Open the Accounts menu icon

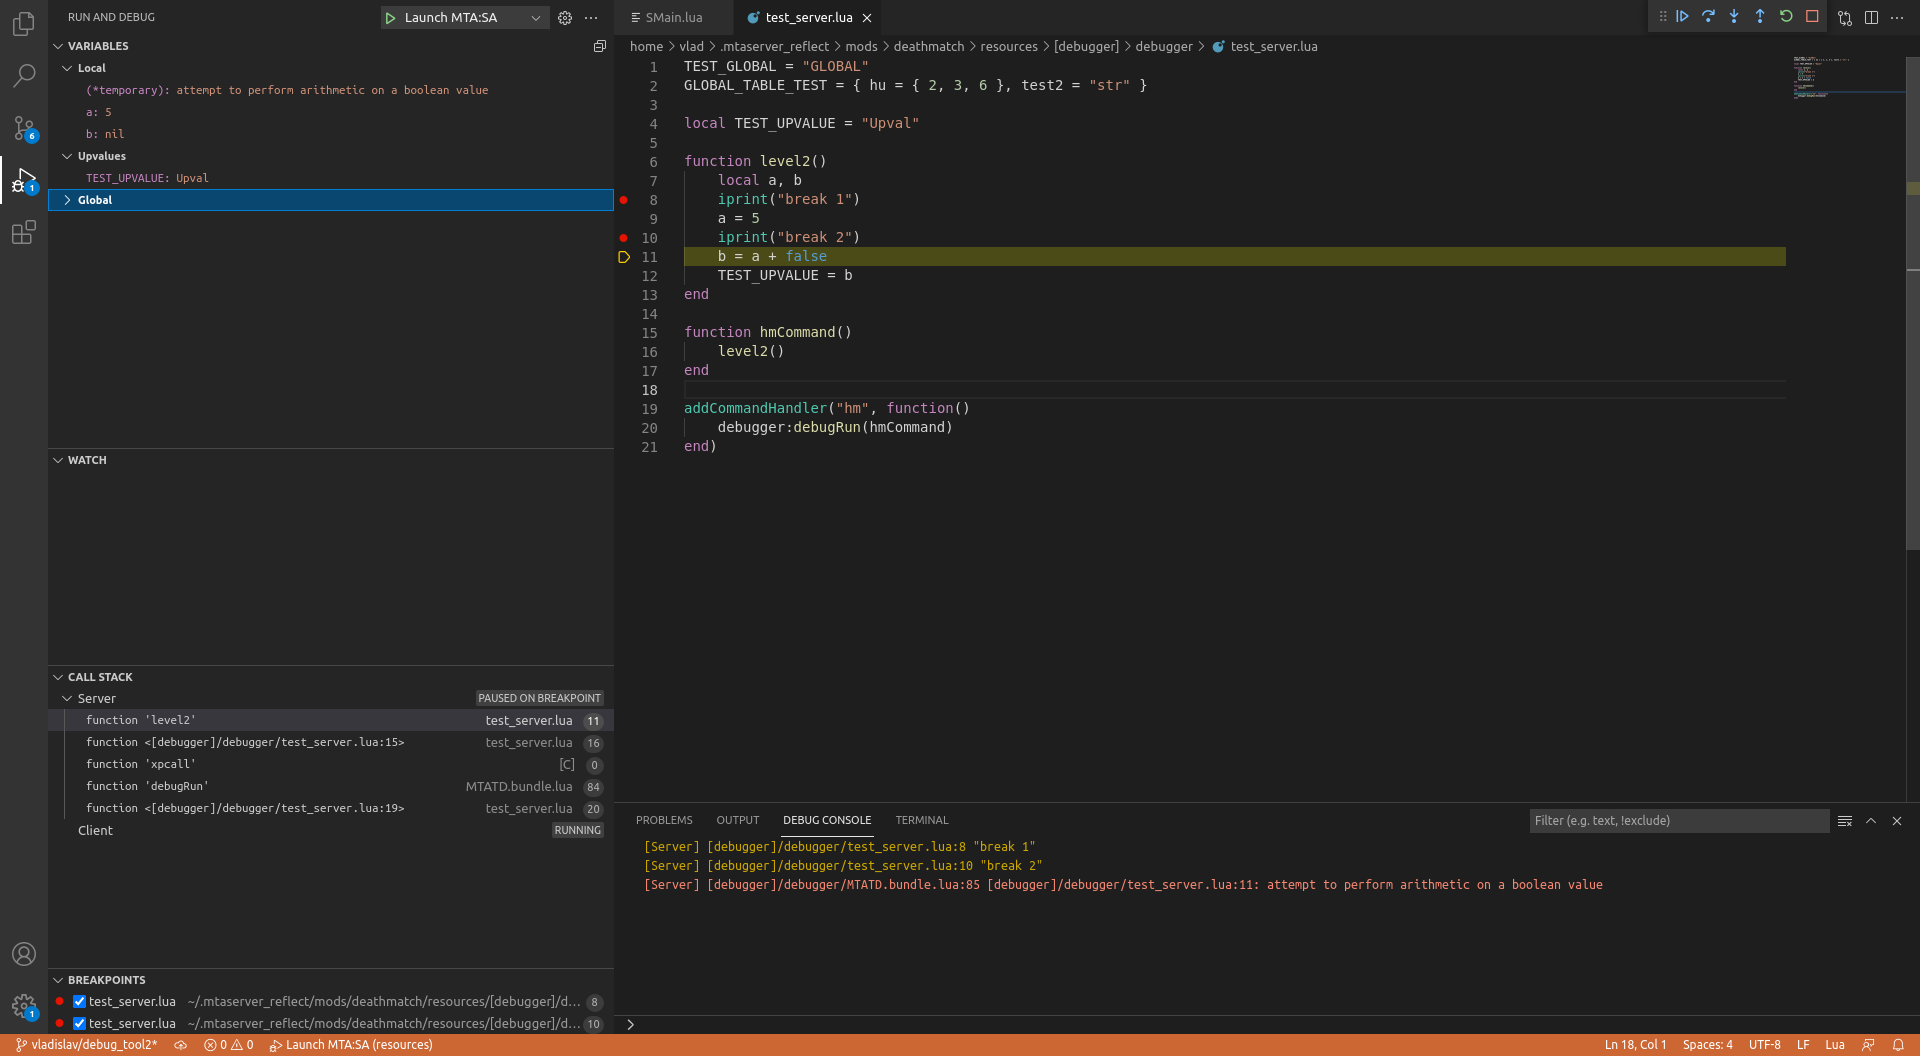coord(24,954)
